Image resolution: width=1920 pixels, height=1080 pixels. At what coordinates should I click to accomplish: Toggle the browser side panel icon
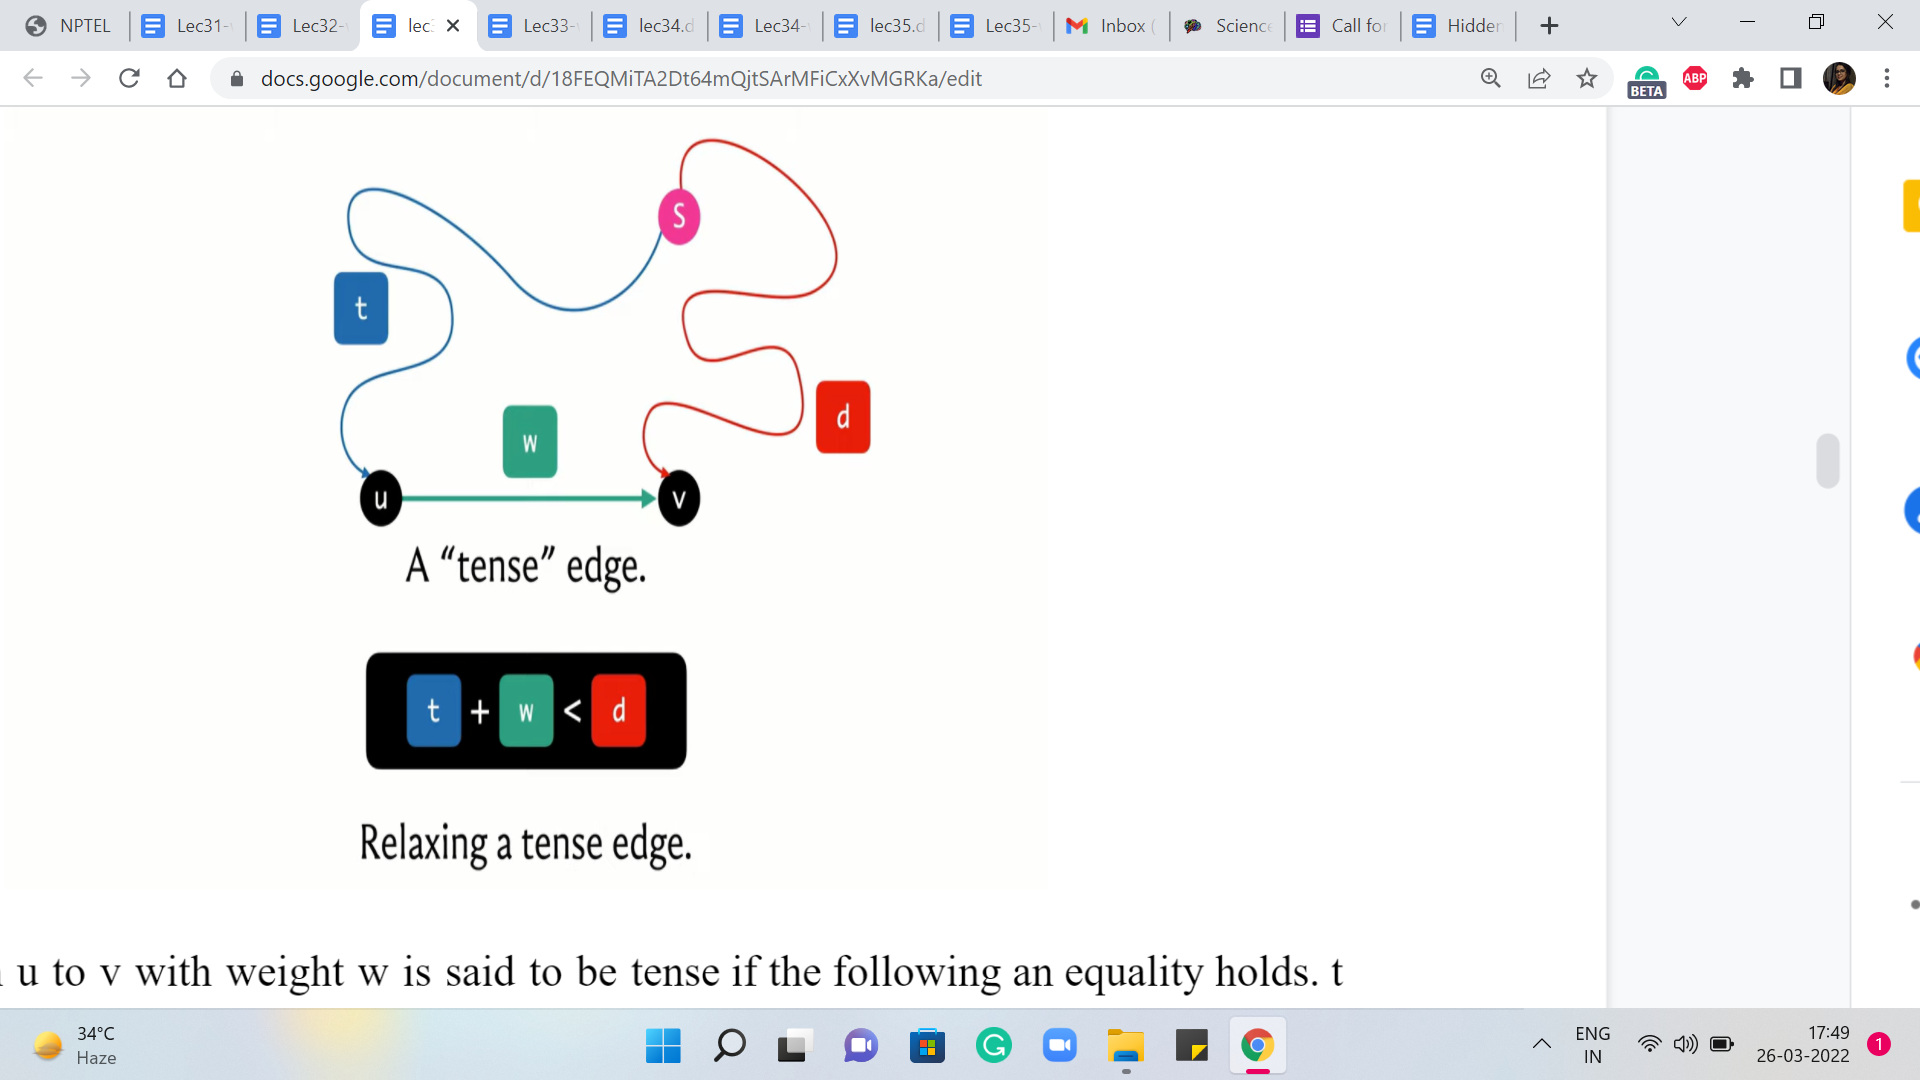(1791, 78)
